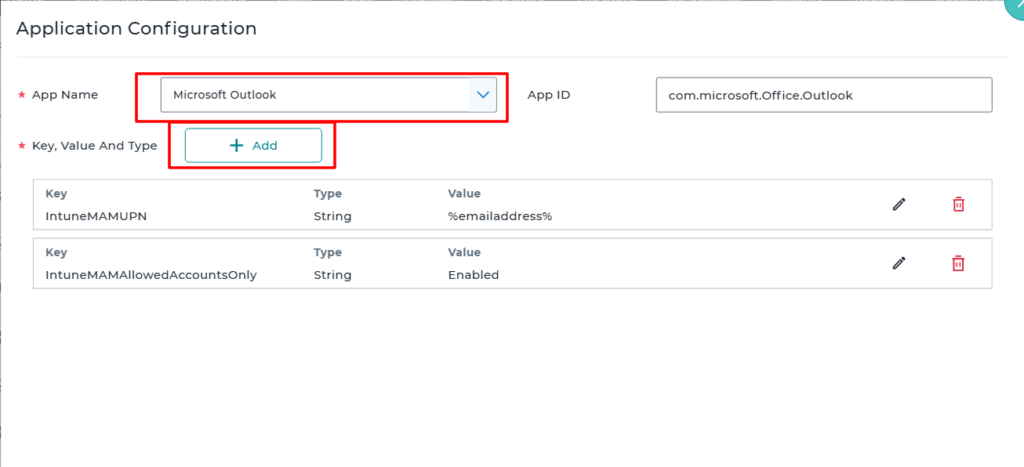Delete the IntuneMAMUPN key entry

(958, 204)
